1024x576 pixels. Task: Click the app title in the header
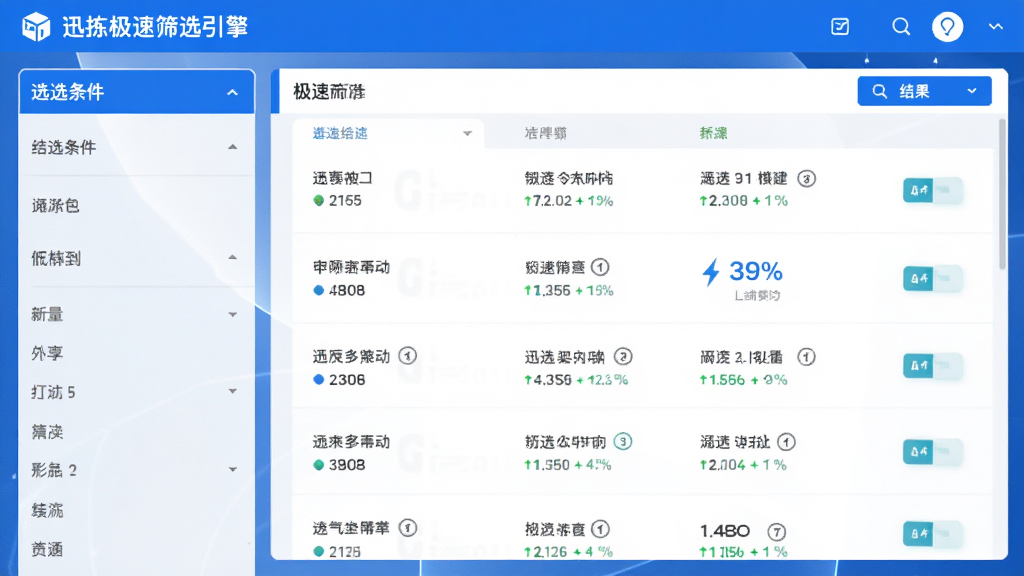[x=155, y=27]
